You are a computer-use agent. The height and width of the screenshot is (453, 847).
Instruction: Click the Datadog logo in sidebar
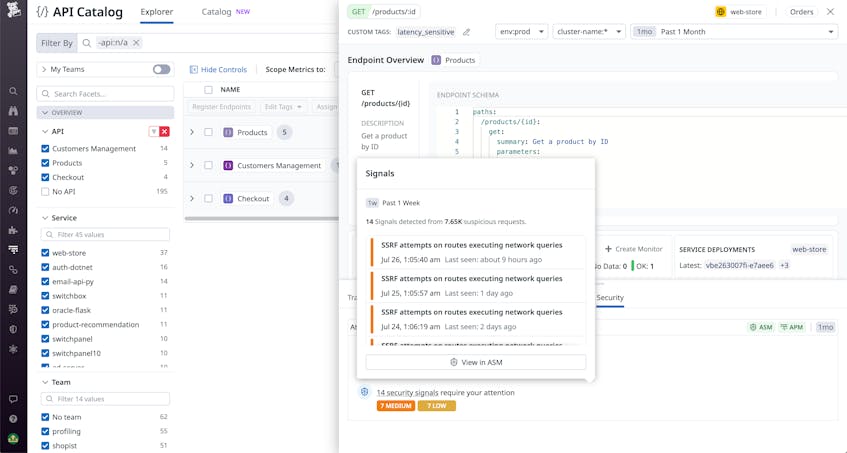point(13,10)
